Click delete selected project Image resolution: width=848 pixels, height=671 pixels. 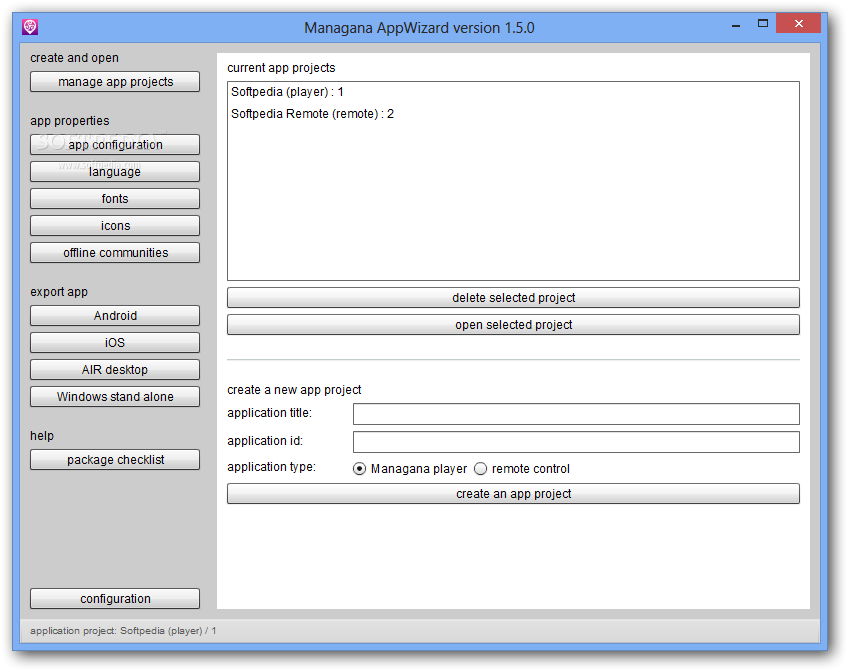(x=513, y=298)
